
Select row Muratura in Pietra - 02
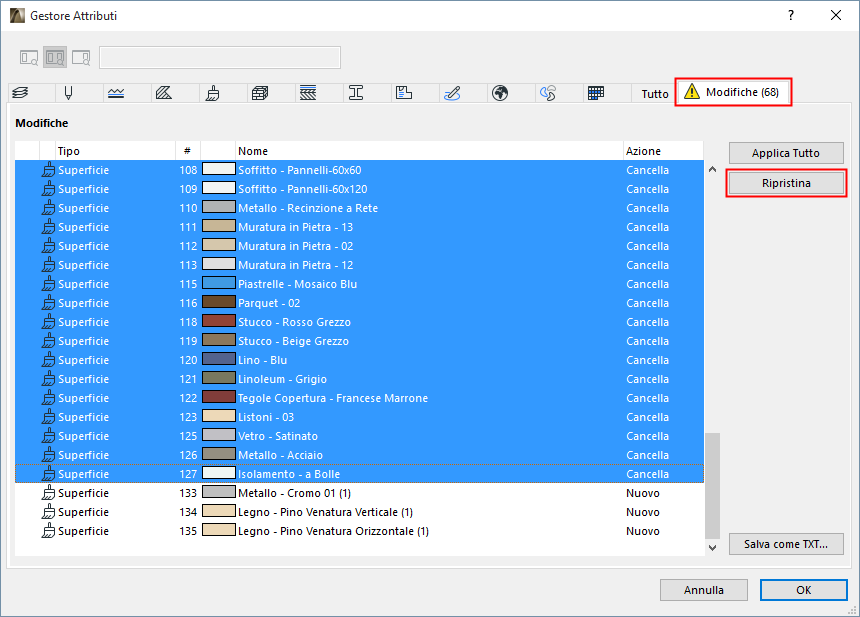pos(359,246)
